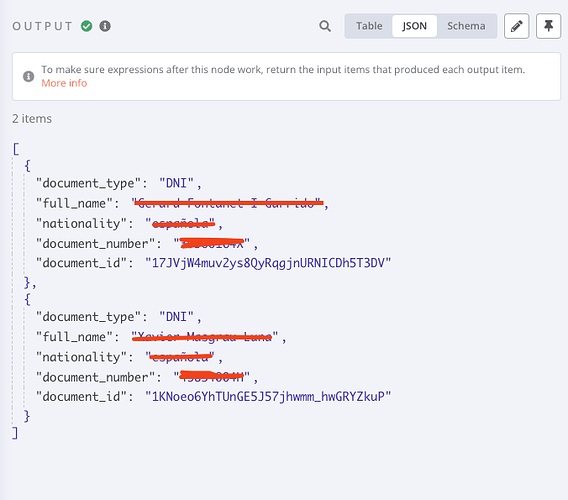
Task: Switch to Table view tab
Action: pos(369,26)
